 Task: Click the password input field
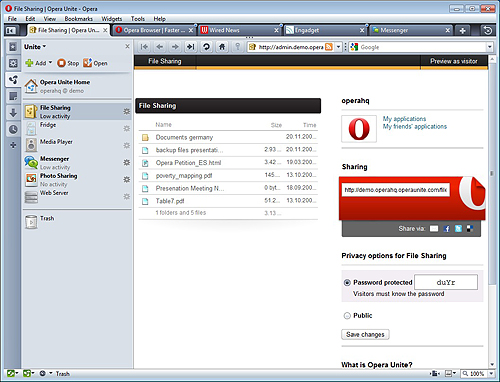click(x=446, y=282)
